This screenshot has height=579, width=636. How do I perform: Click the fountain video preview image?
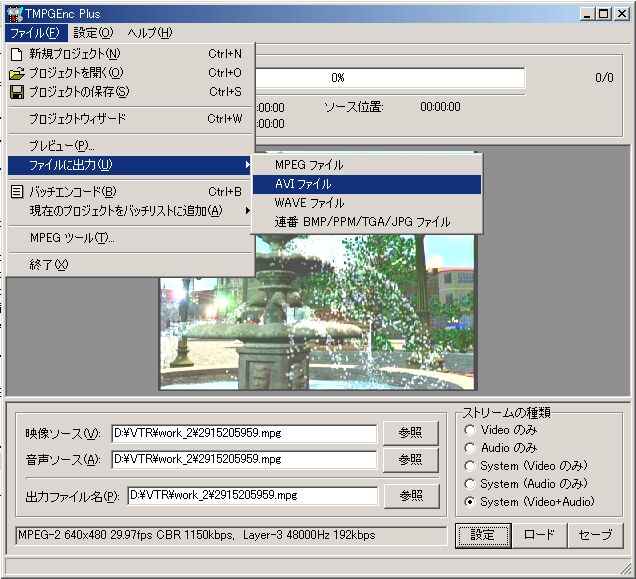pyautogui.click(x=318, y=312)
